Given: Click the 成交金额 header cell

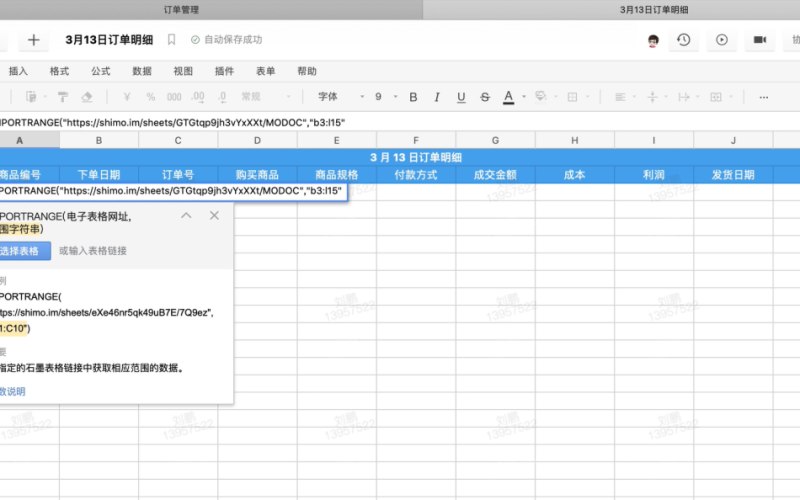Looking at the screenshot, I should pyautogui.click(x=495, y=175).
